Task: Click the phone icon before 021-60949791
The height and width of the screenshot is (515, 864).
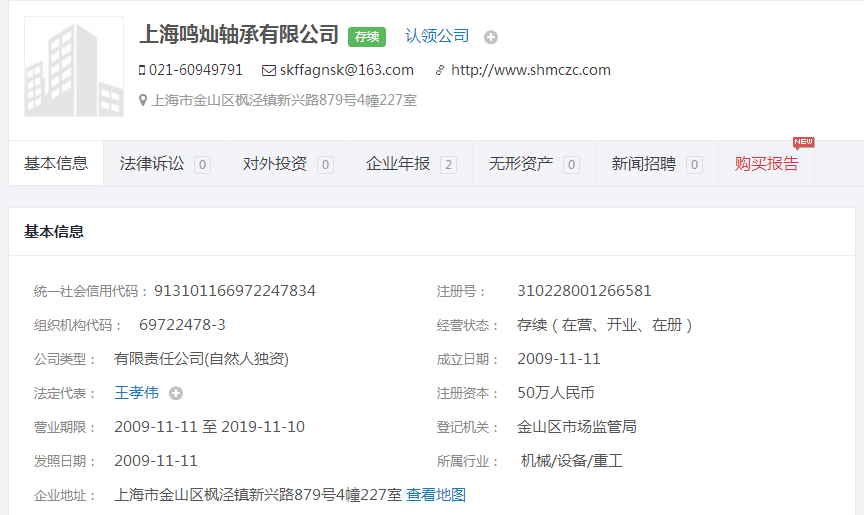Action: (142, 70)
